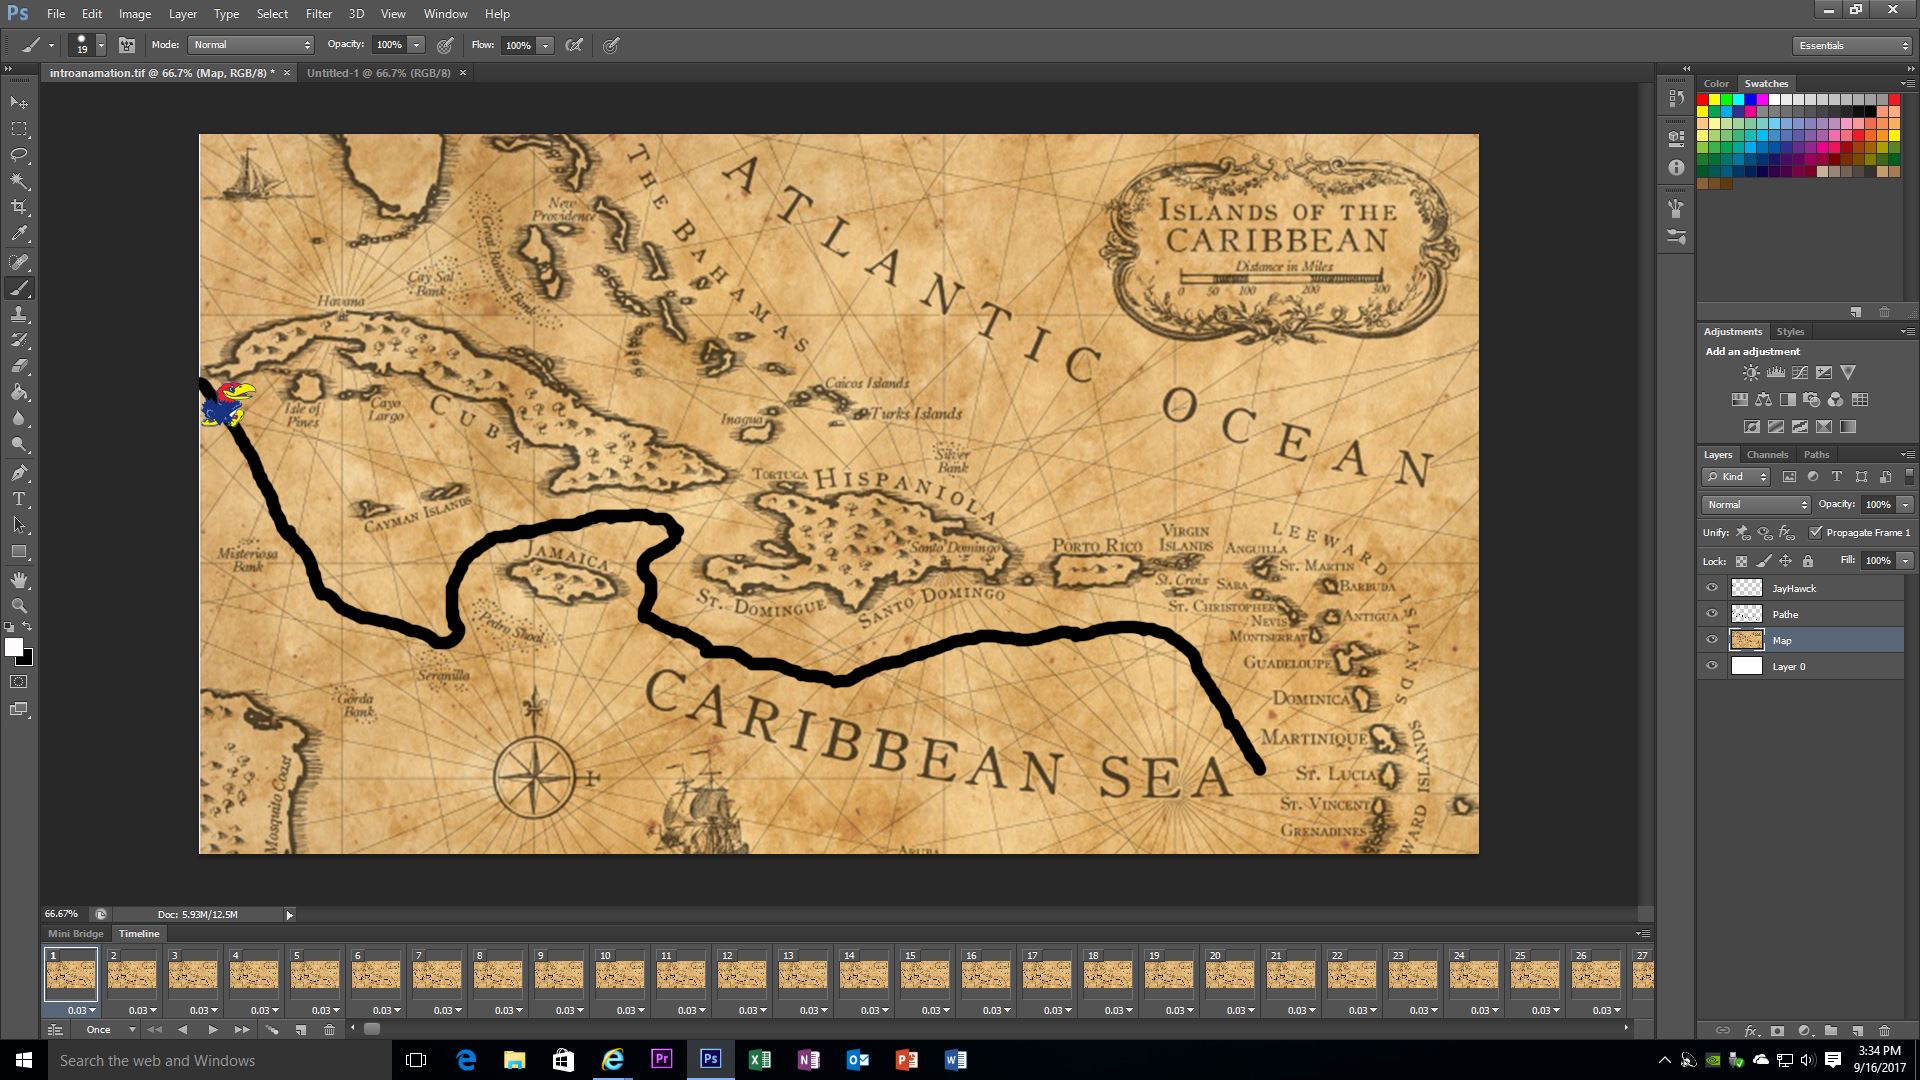
Task: Delete selected frames in Timeline
Action: pyautogui.click(x=329, y=1029)
